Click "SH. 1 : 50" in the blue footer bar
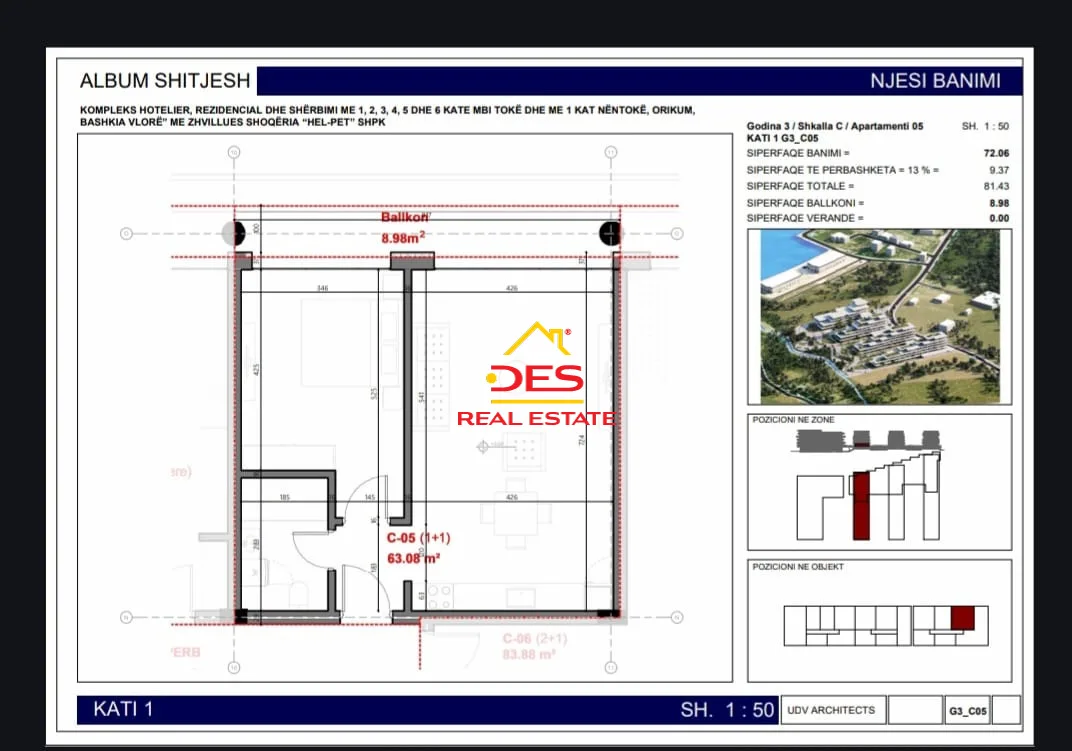The image size is (1072, 751). tap(727, 710)
